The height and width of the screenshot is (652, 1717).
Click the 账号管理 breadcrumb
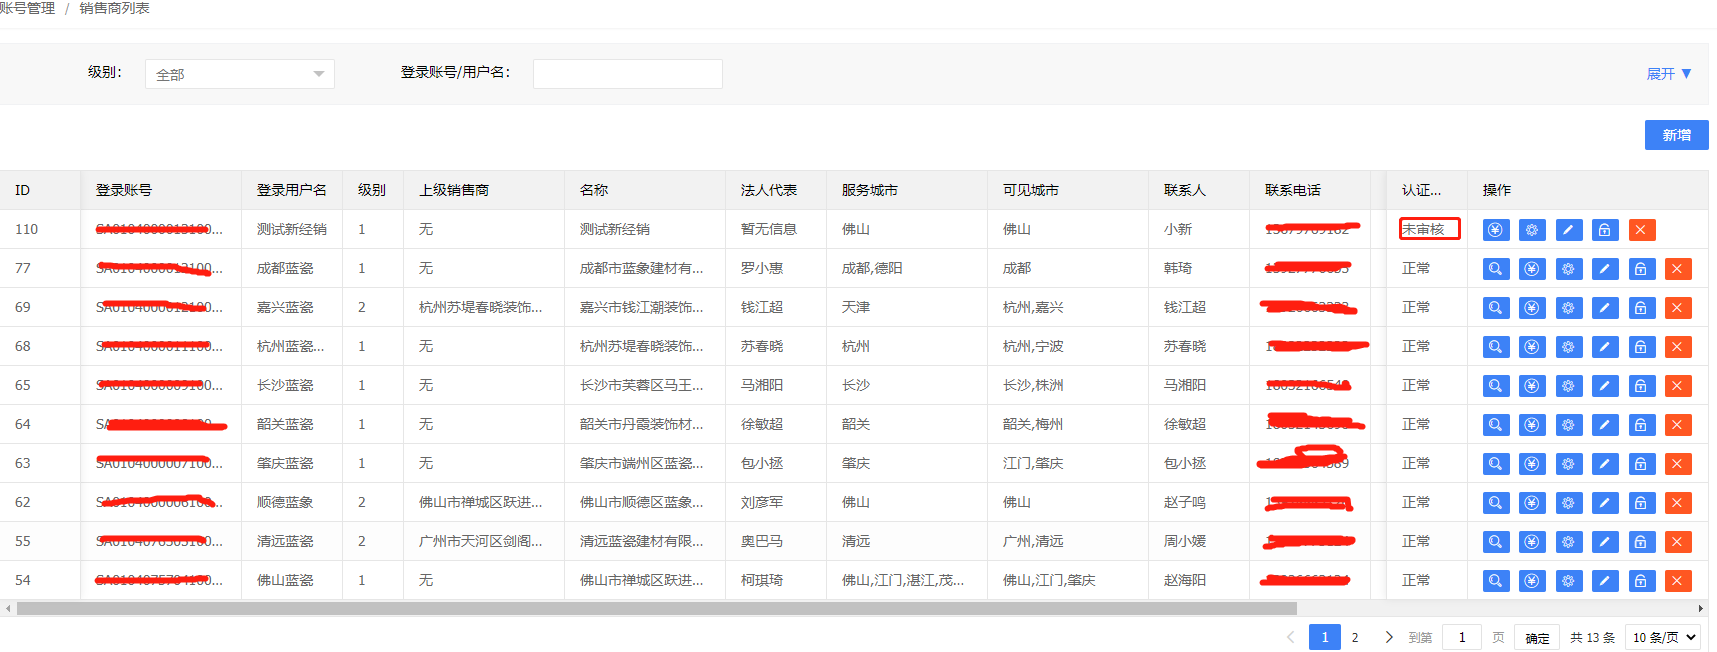[28, 8]
